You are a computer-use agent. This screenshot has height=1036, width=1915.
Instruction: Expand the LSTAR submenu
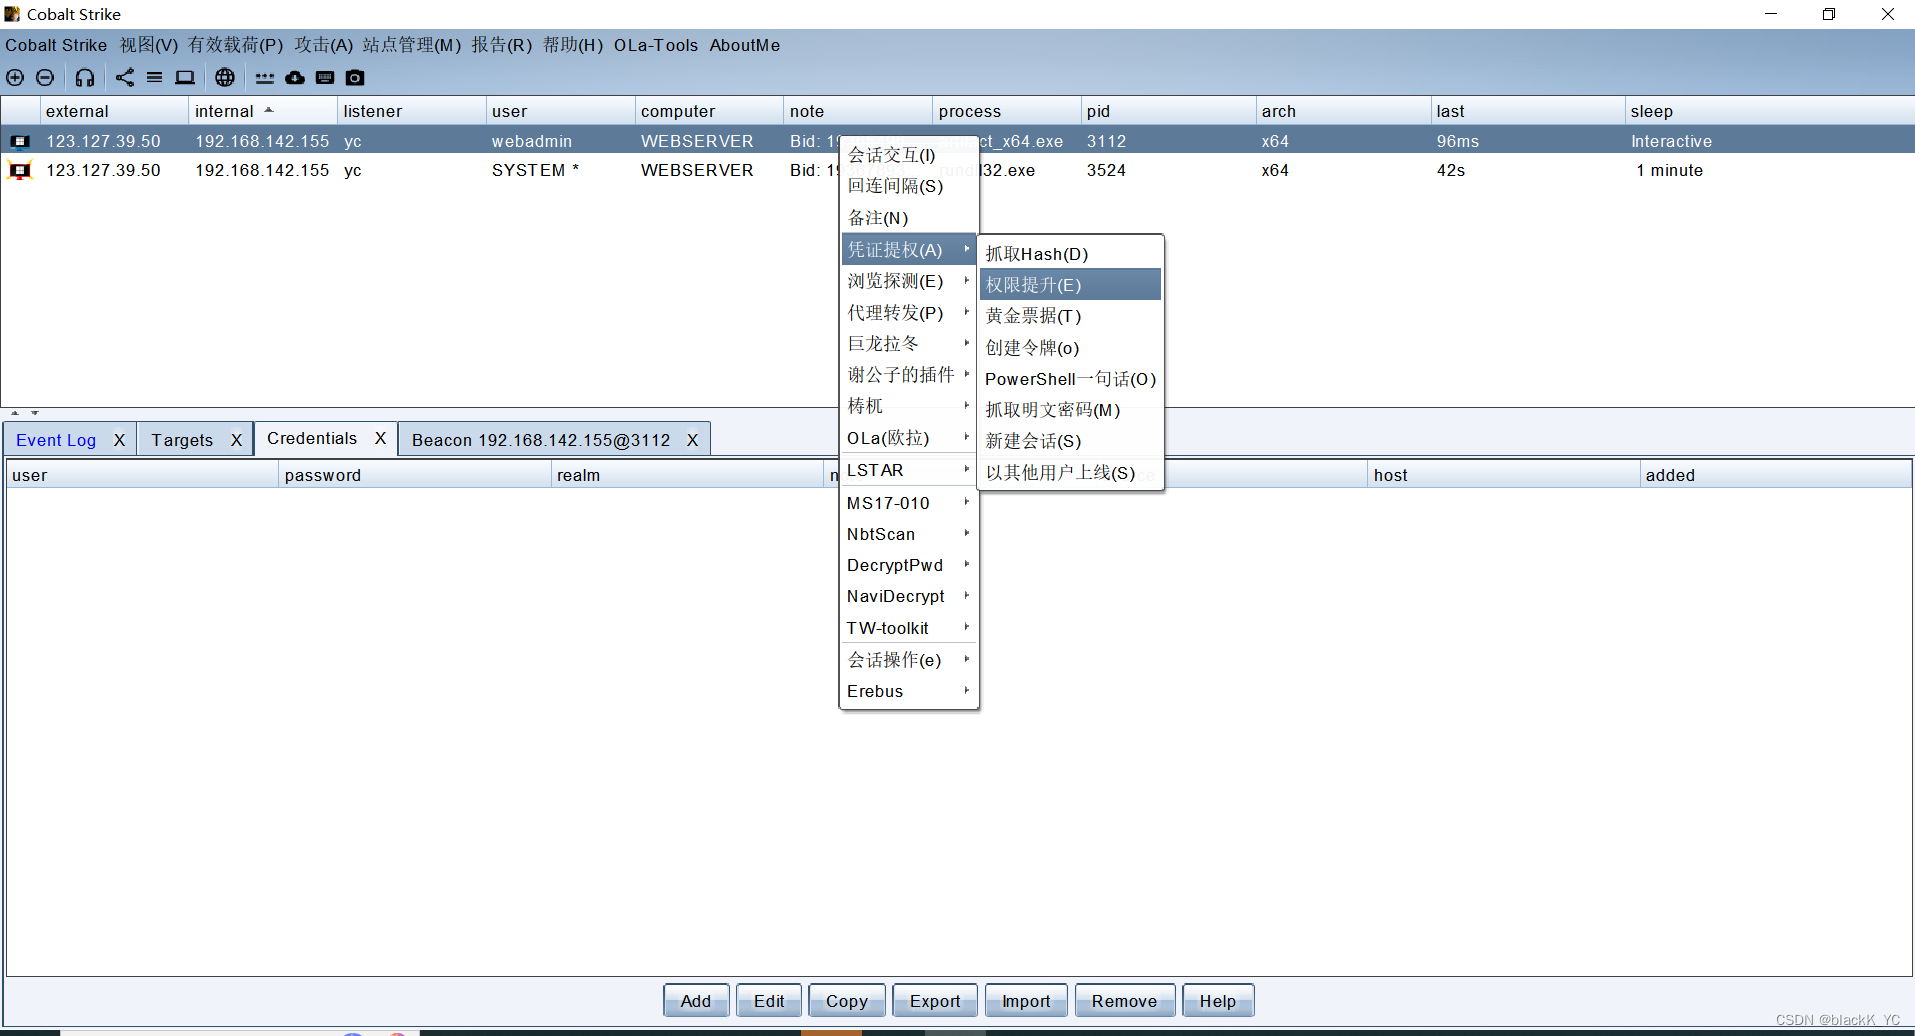pyautogui.click(x=909, y=470)
